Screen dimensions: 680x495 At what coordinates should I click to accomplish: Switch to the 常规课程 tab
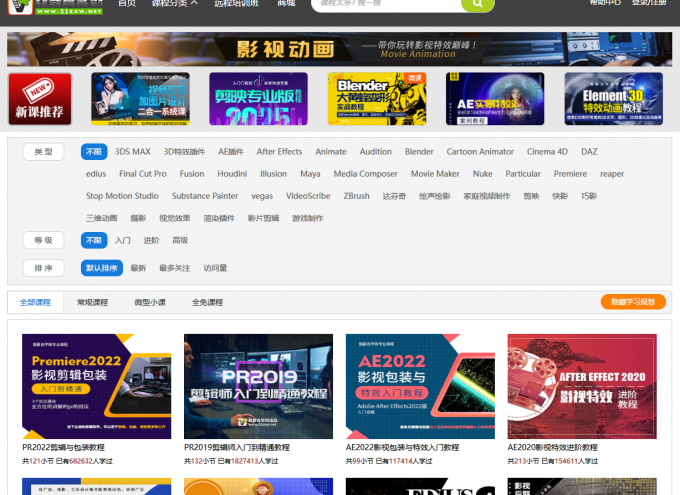coord(92,302)
